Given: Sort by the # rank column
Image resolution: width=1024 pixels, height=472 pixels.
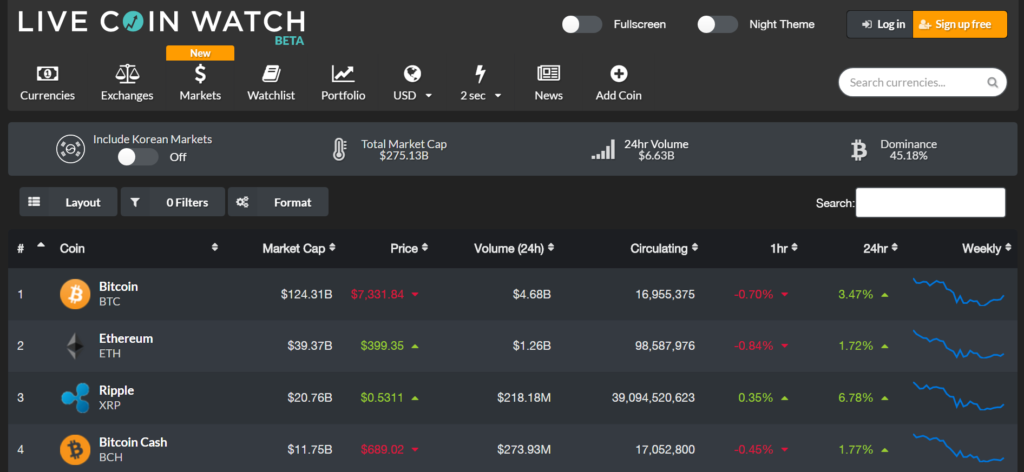Looking at the screenshot, I should point(31,248).
